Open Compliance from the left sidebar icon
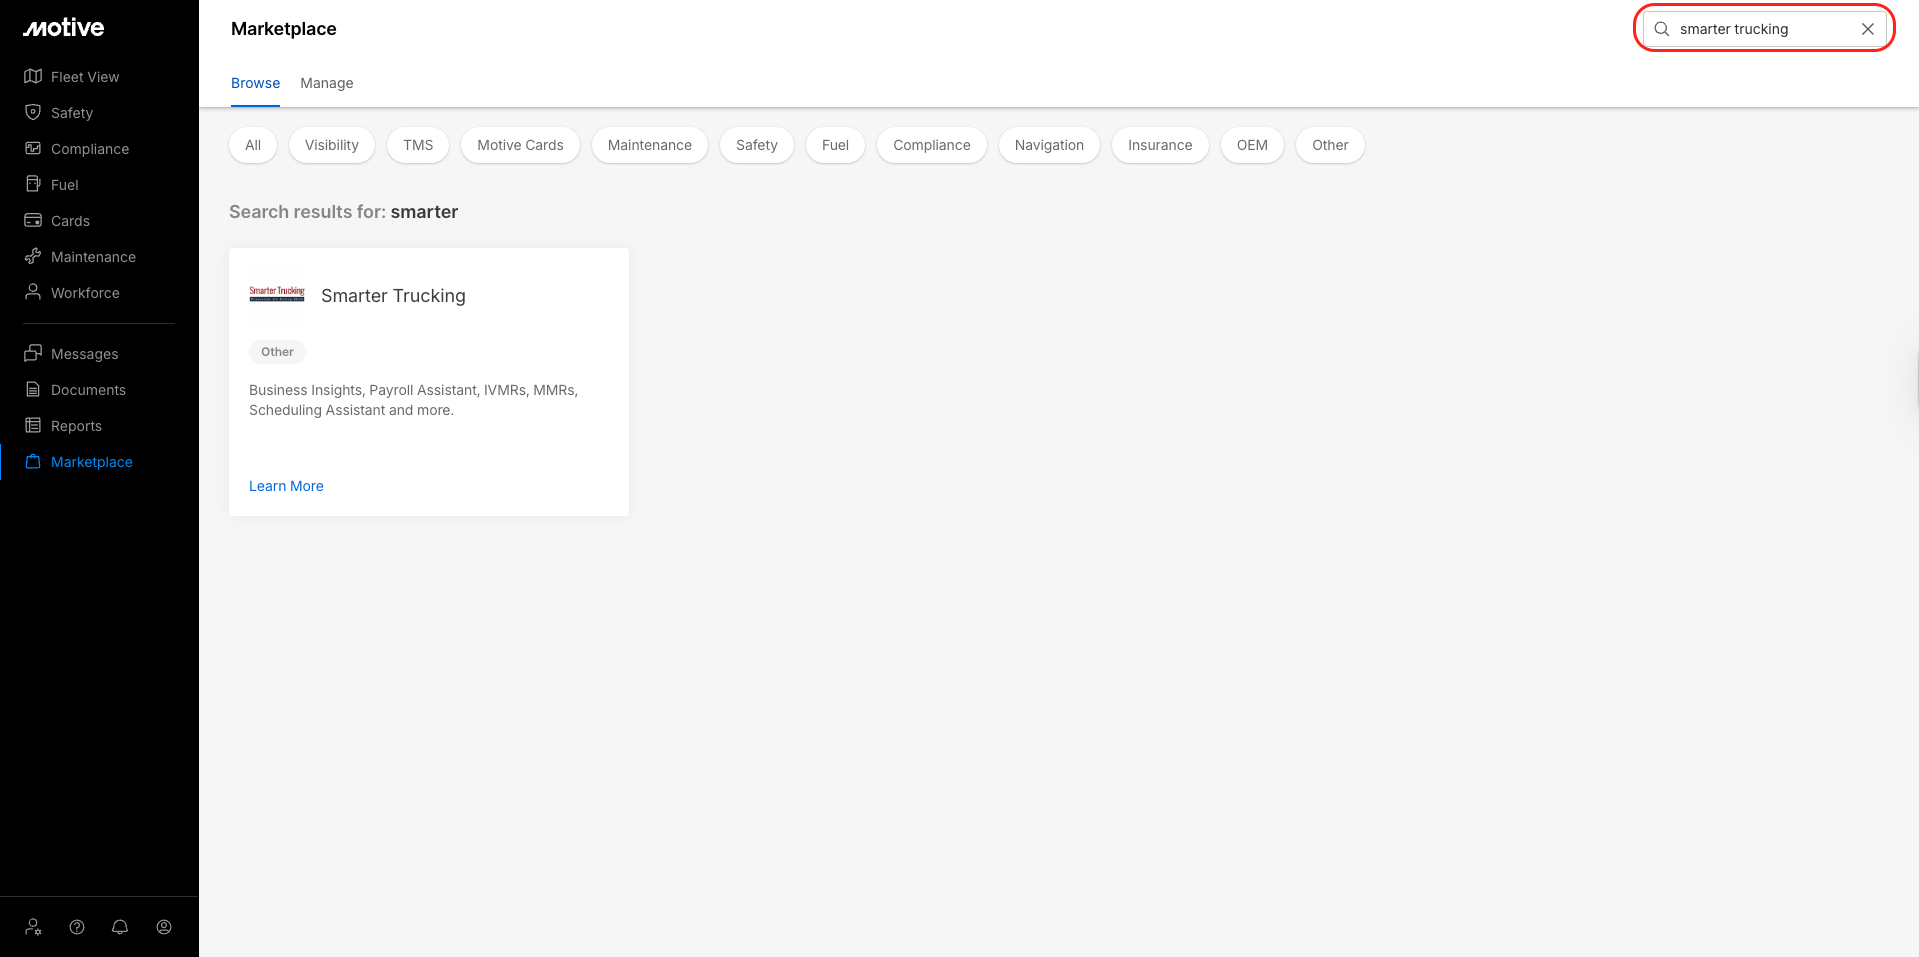This screenshot has height=957, width=1919. (33, 149)
